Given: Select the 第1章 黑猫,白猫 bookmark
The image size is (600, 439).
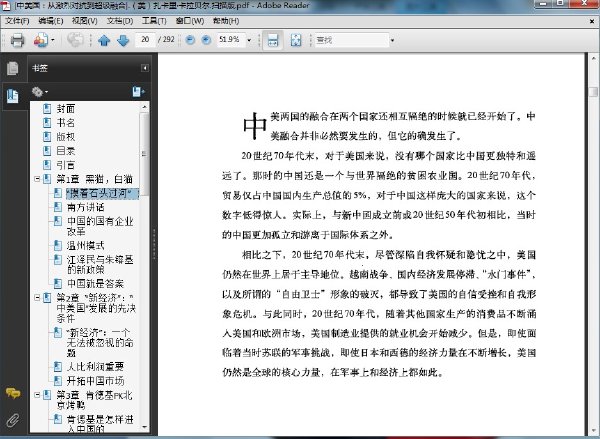Looking at the screenshot, I should 95,179.
